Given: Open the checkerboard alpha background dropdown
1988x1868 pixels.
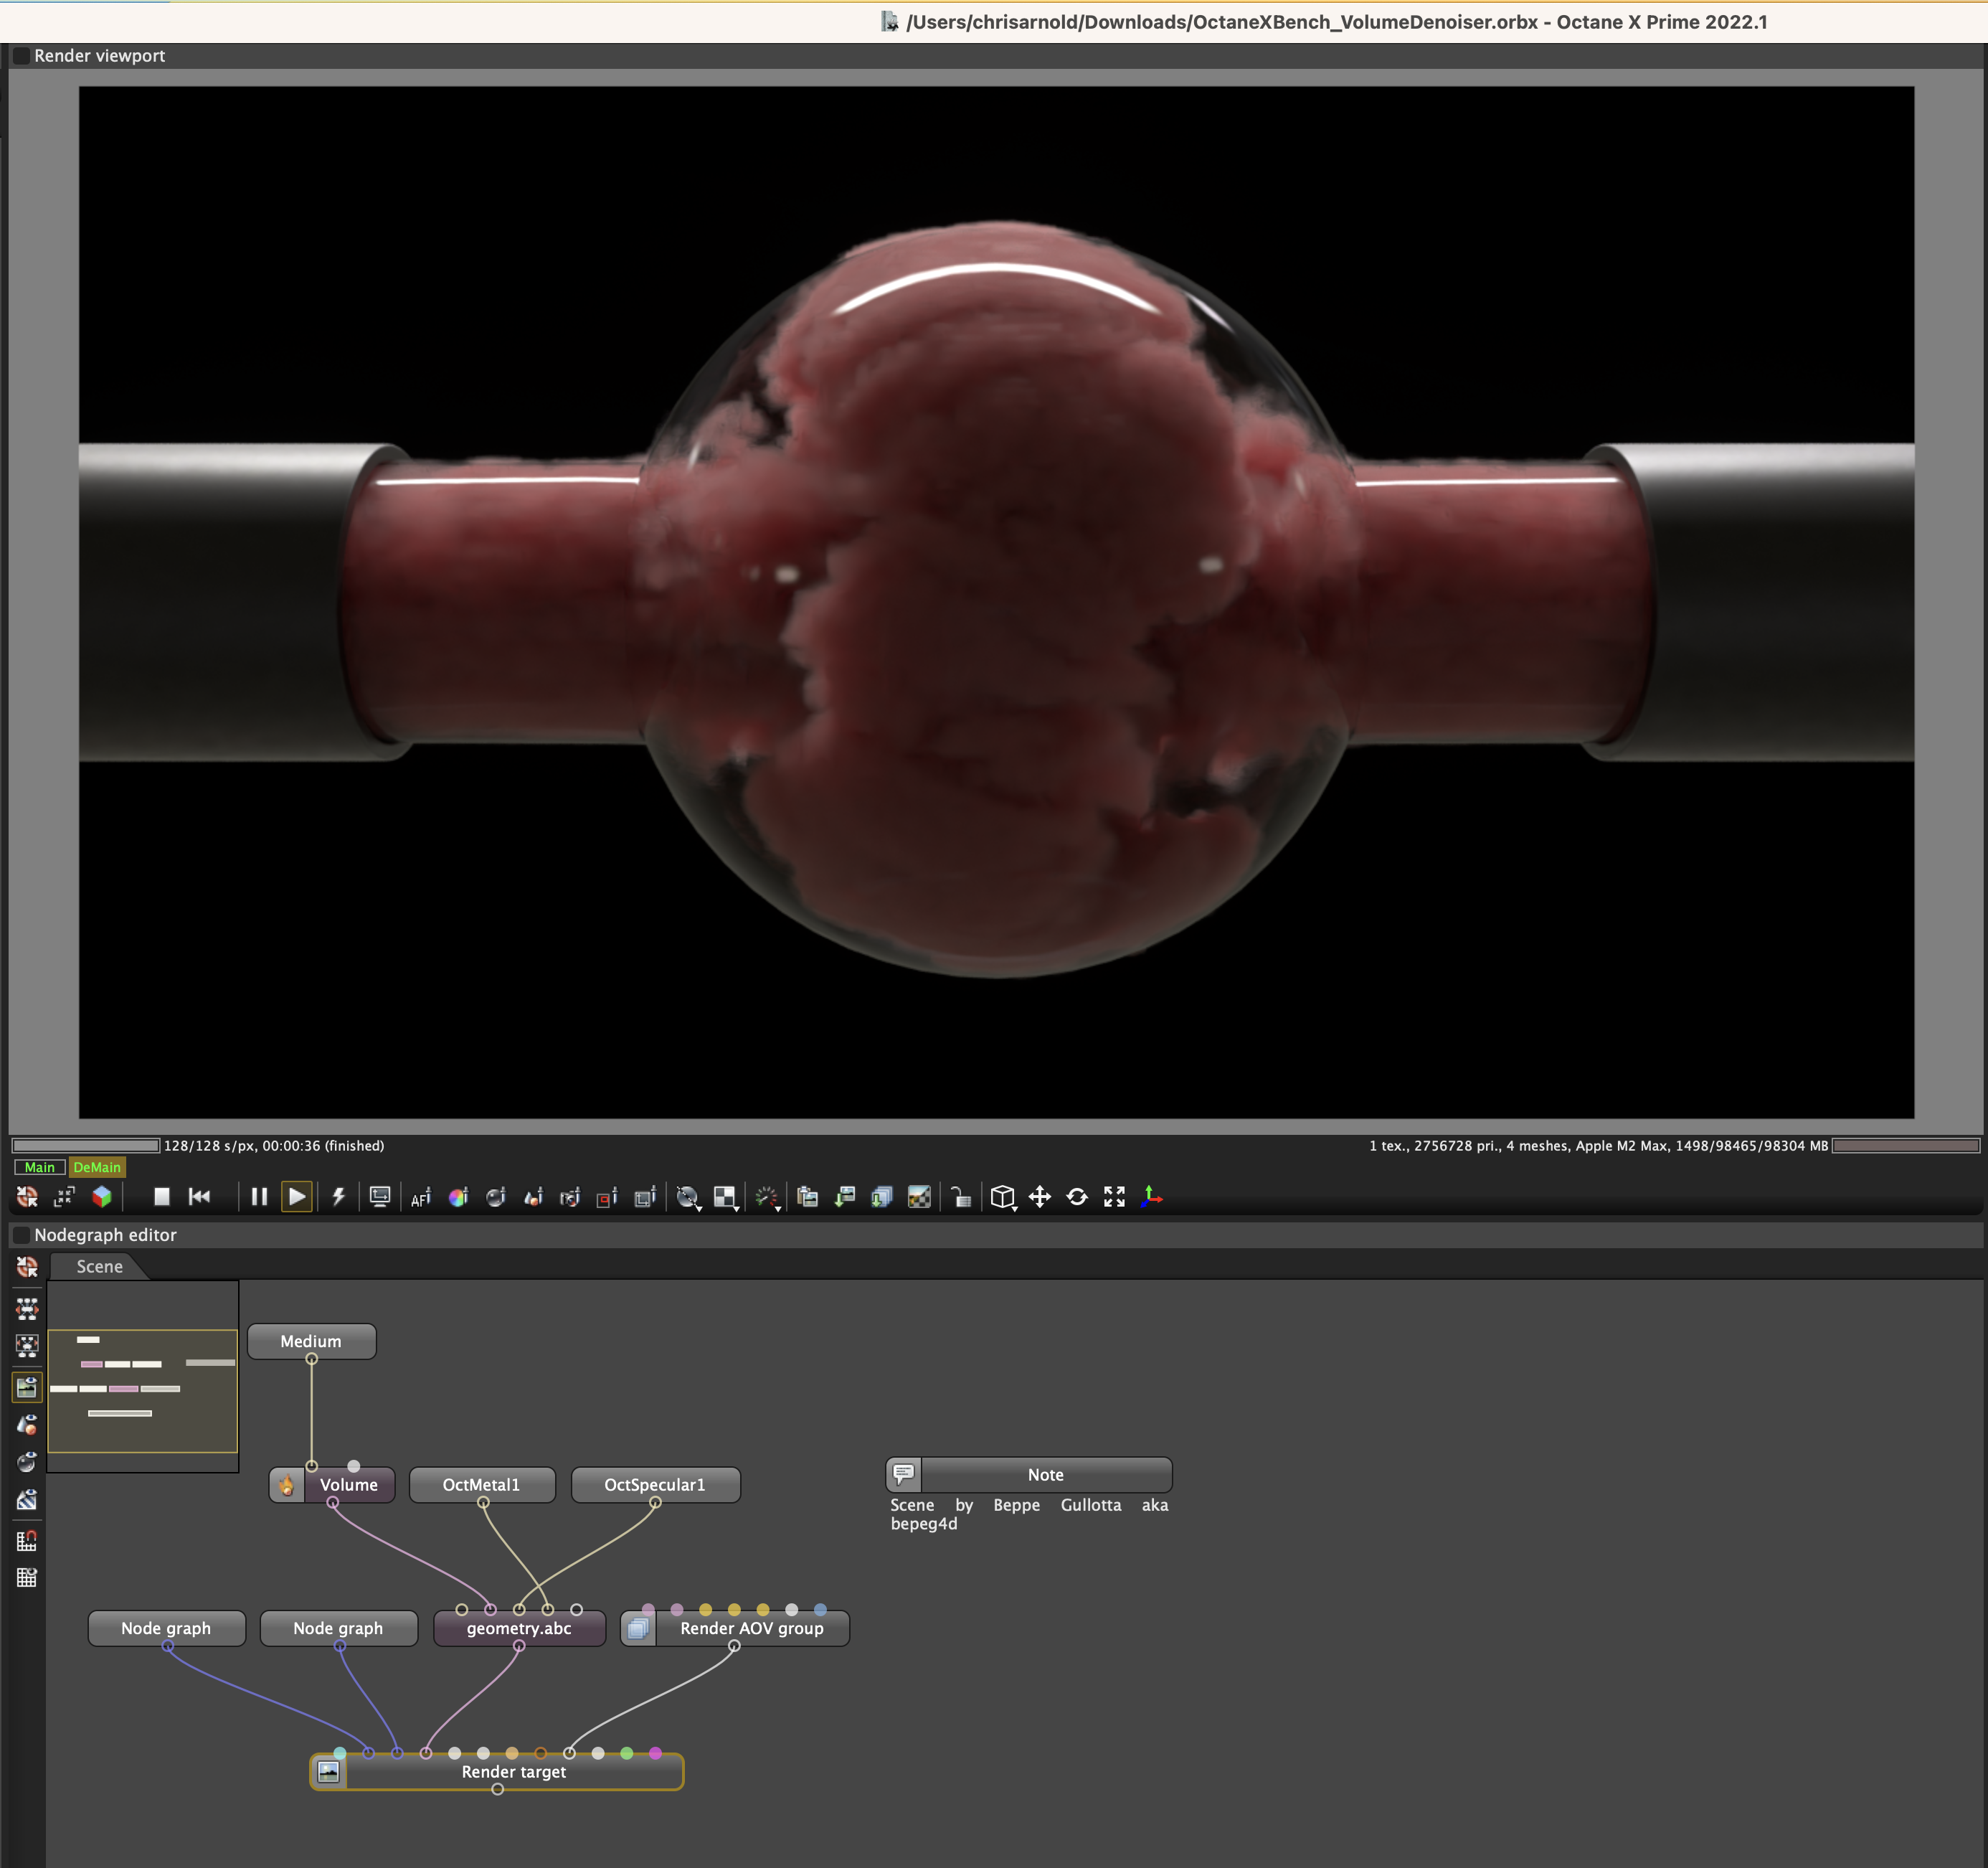Looking at the screenshot, I should 726,1198.
